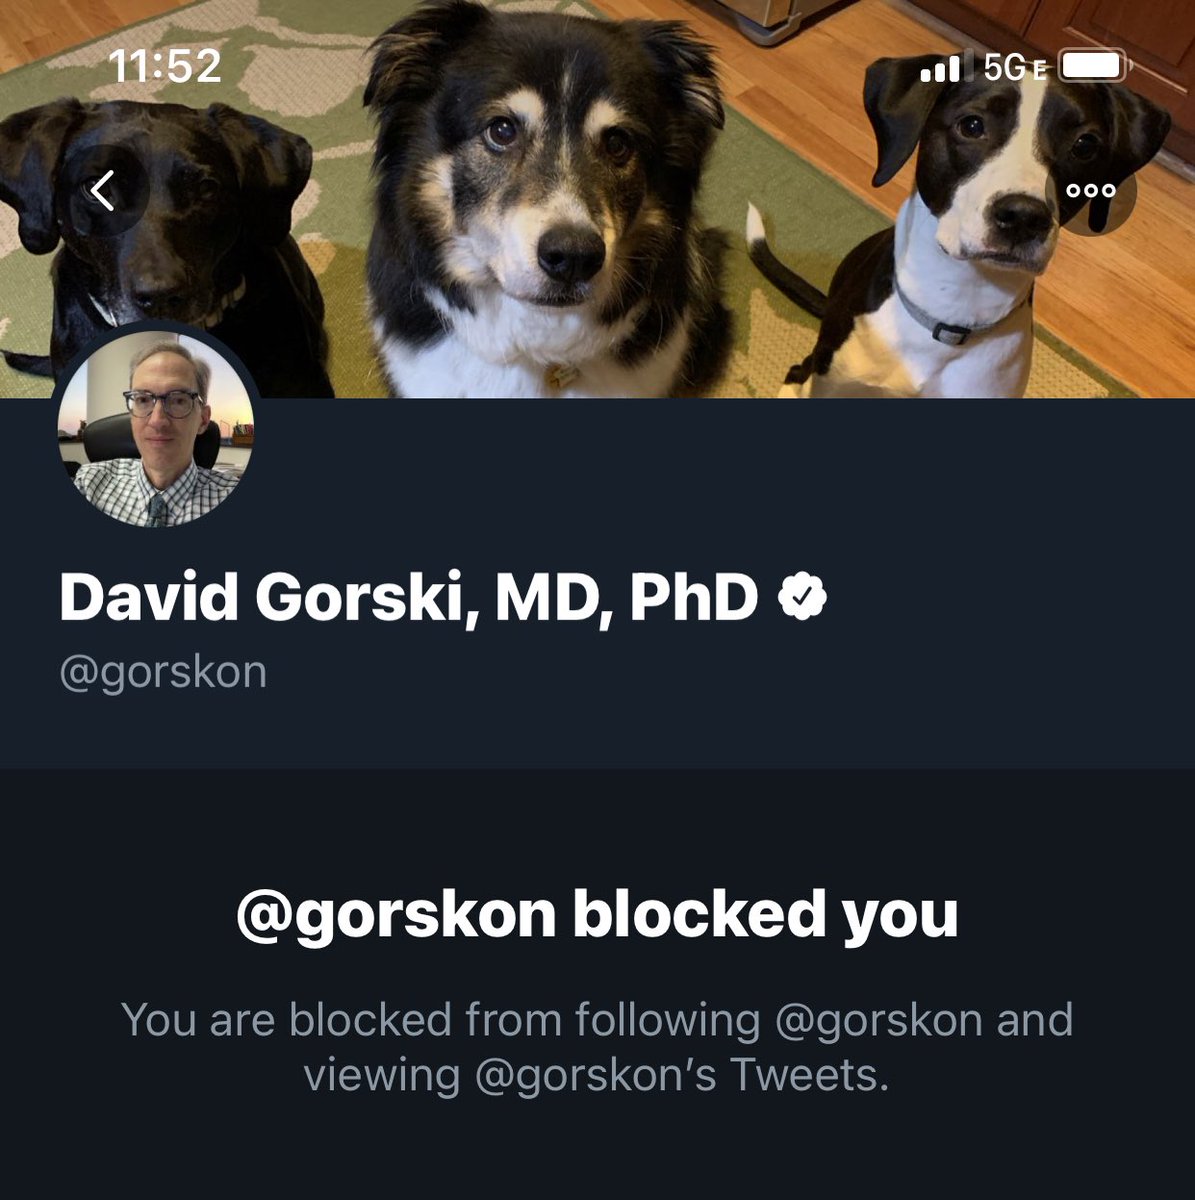
Task: Tap '@gorskon and' at end of first message line
Action: [923, 1020]
